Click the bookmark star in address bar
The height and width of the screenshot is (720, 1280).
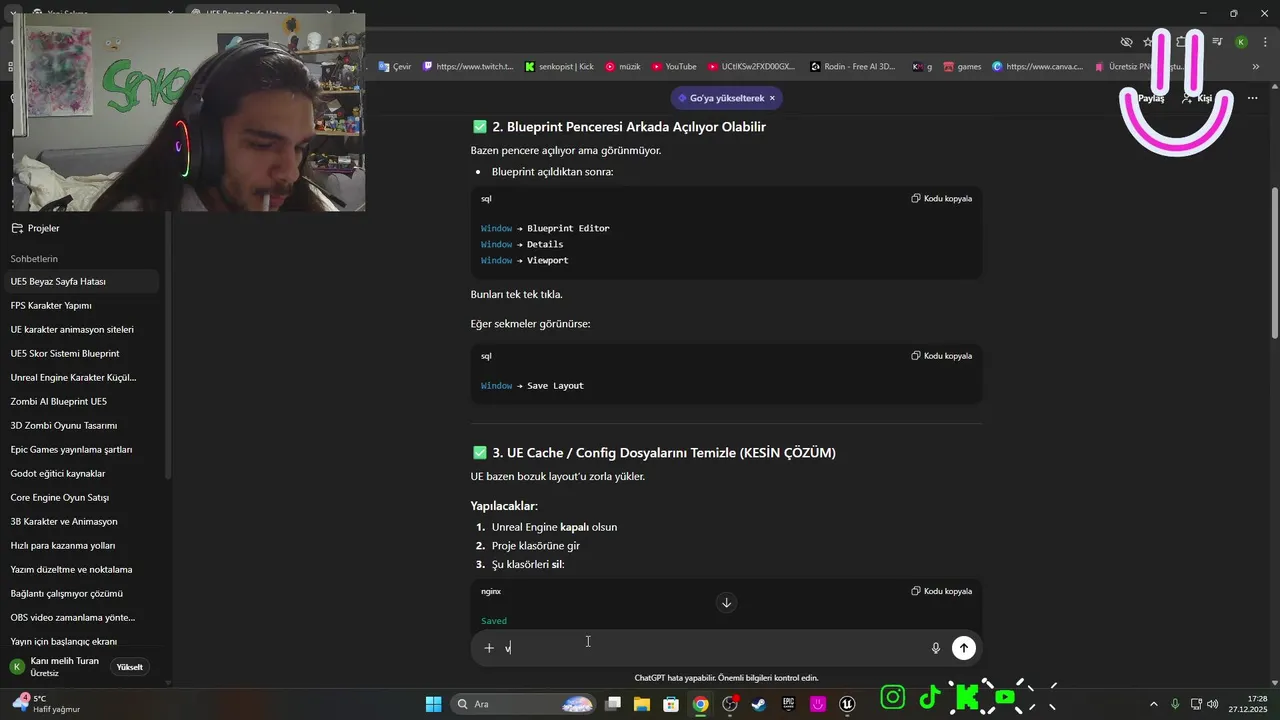point(1148,42)
